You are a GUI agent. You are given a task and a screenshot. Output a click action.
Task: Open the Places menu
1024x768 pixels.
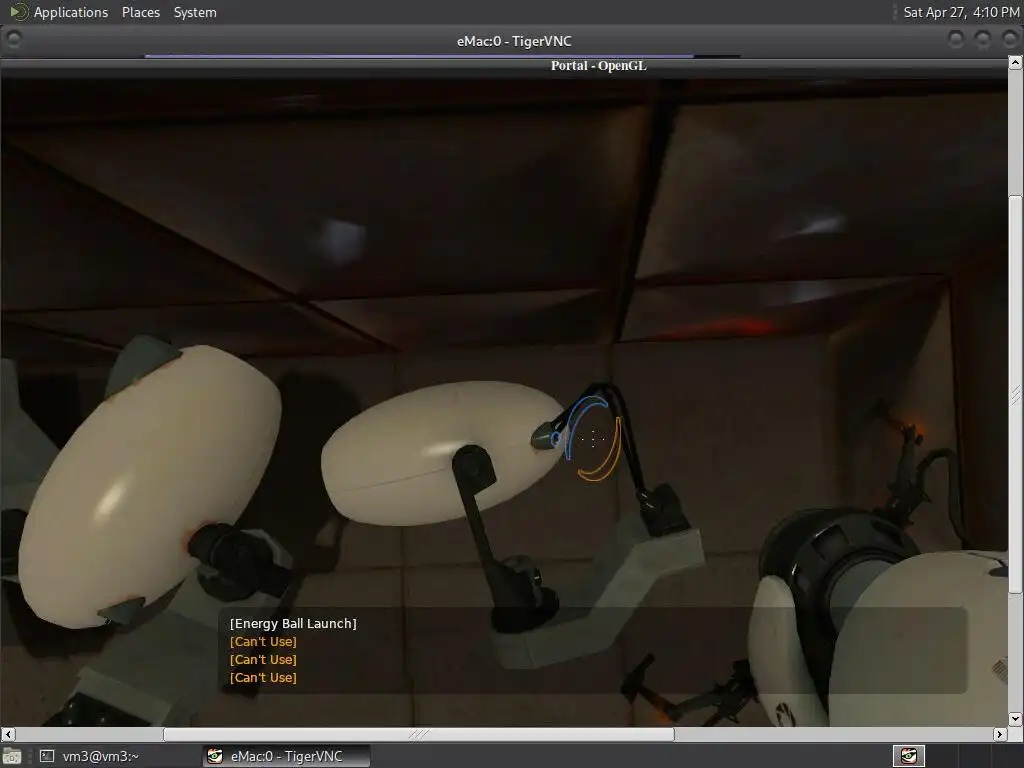[x=140, y=12]
